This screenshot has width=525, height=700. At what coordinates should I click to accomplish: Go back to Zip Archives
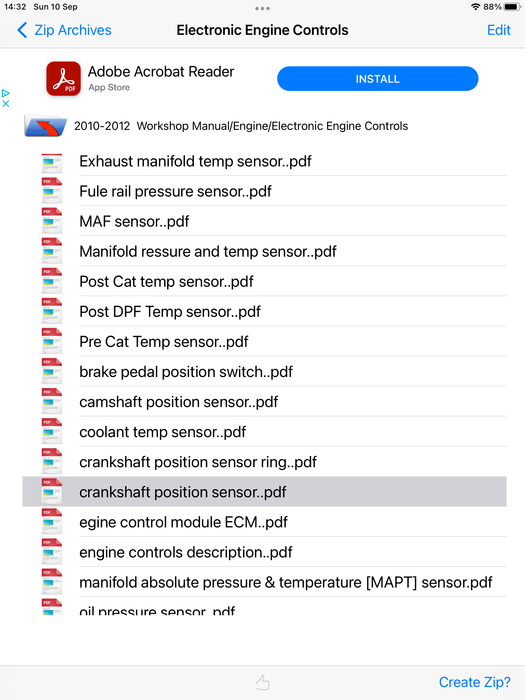(x=64, y=30)
